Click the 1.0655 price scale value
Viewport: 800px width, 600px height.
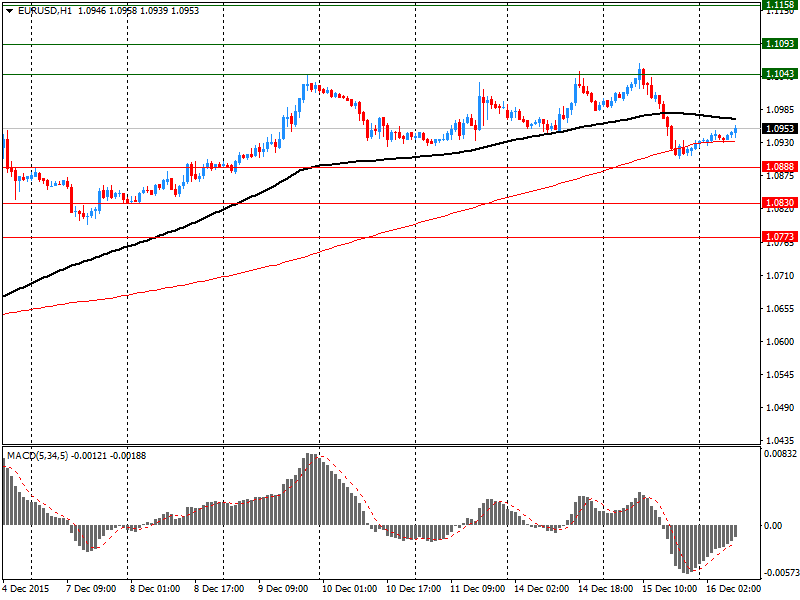pos(780,309)
